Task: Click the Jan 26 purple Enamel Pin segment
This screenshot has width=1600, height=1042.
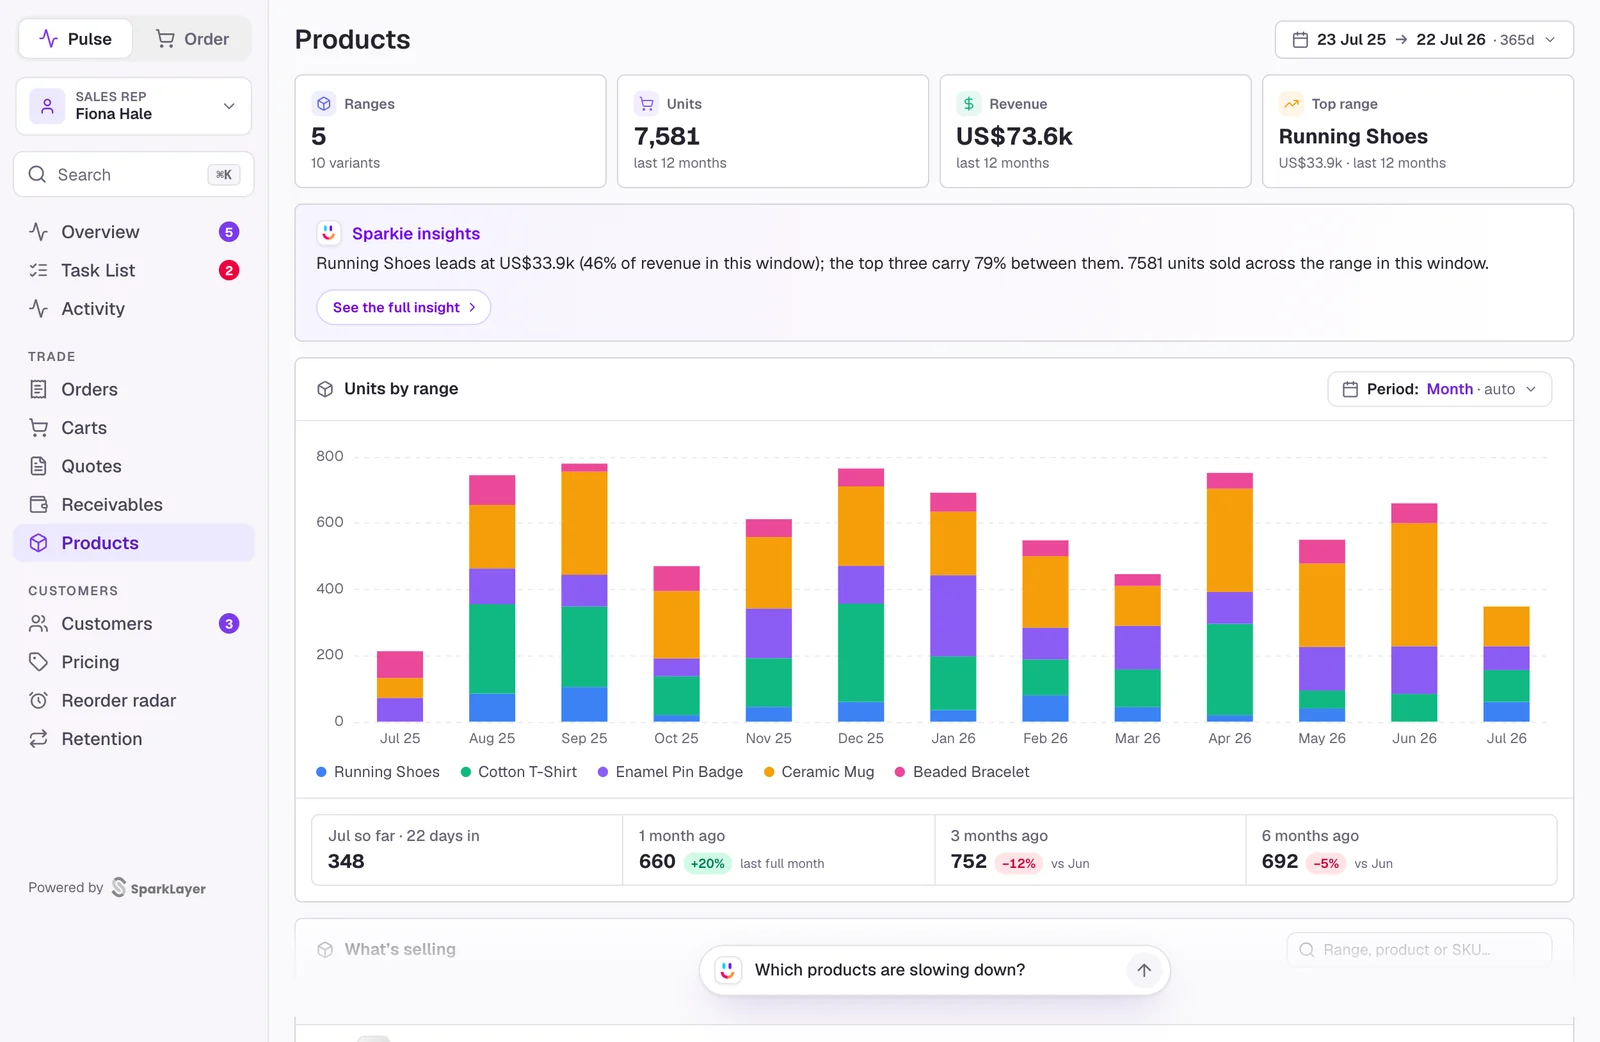Action: 953,616
